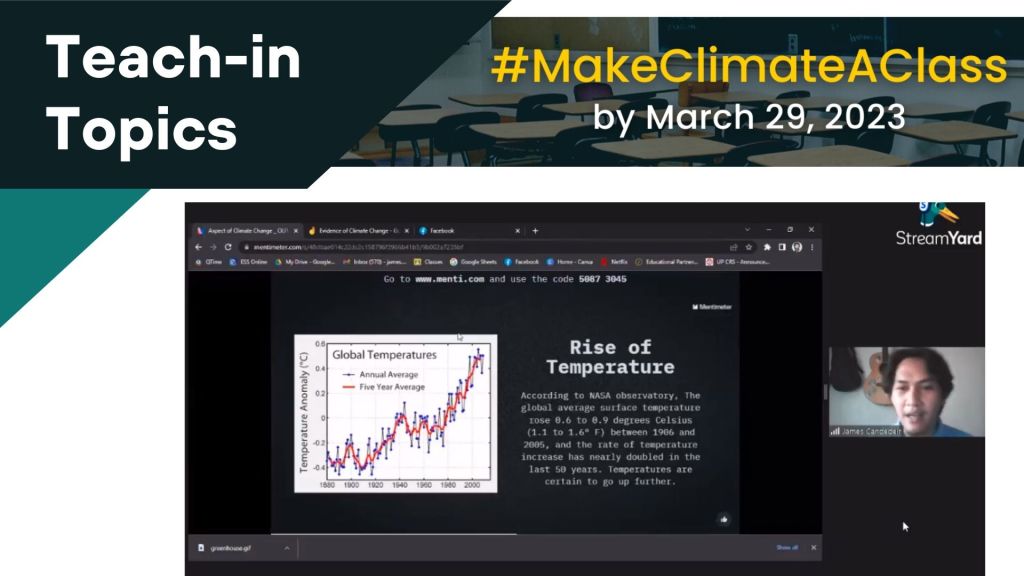Viewport: 1024px width, 576px height.
Task: Click the Chrome profile avatar
Action: [x=797, y=247]
